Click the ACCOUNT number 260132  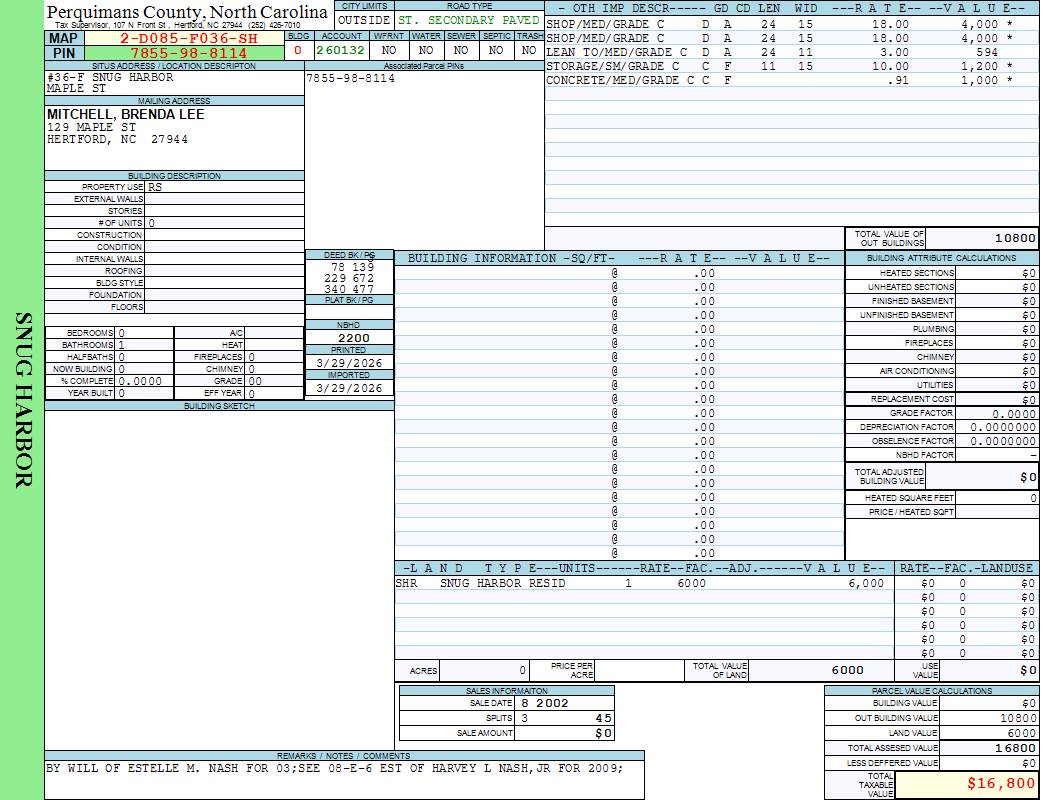point(341,50)
